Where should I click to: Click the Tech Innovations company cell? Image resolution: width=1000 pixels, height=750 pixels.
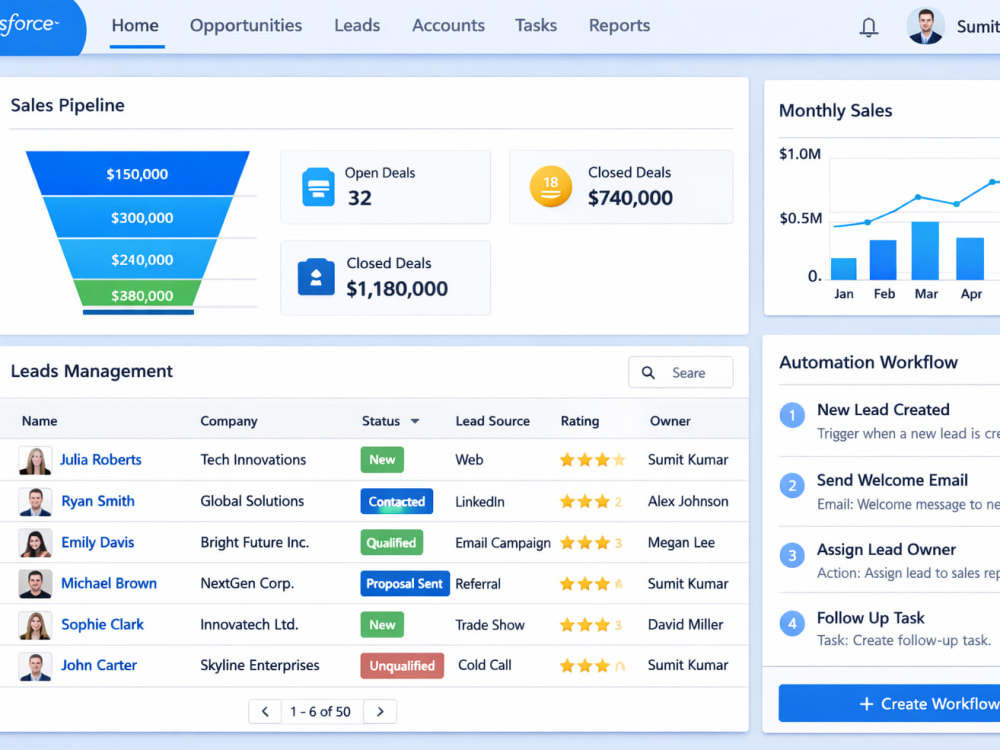pyautogui.click(x=253, y=460)
